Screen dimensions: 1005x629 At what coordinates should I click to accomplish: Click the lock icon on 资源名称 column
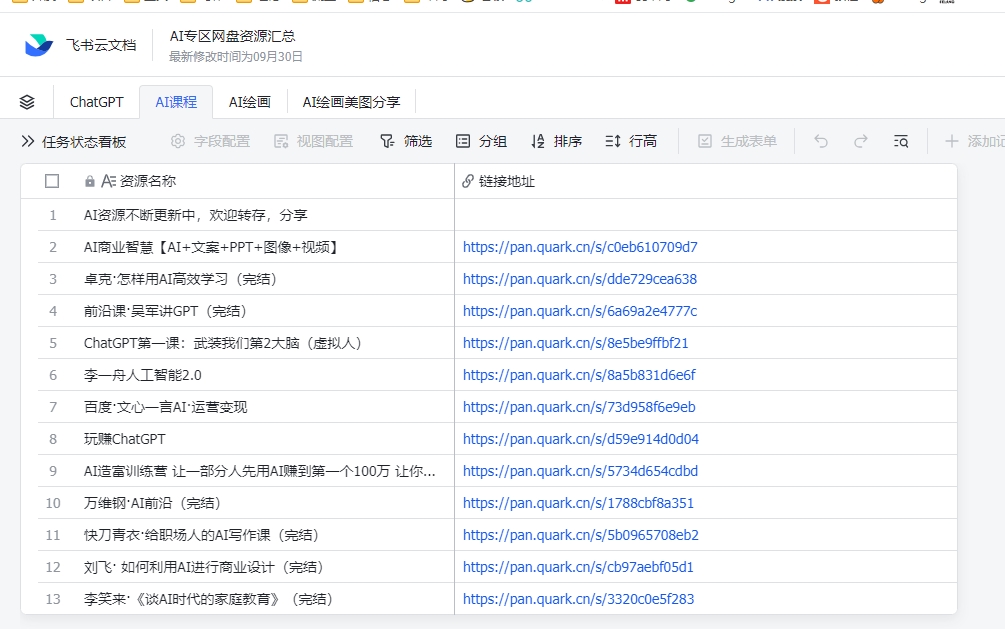click(90, 181)
